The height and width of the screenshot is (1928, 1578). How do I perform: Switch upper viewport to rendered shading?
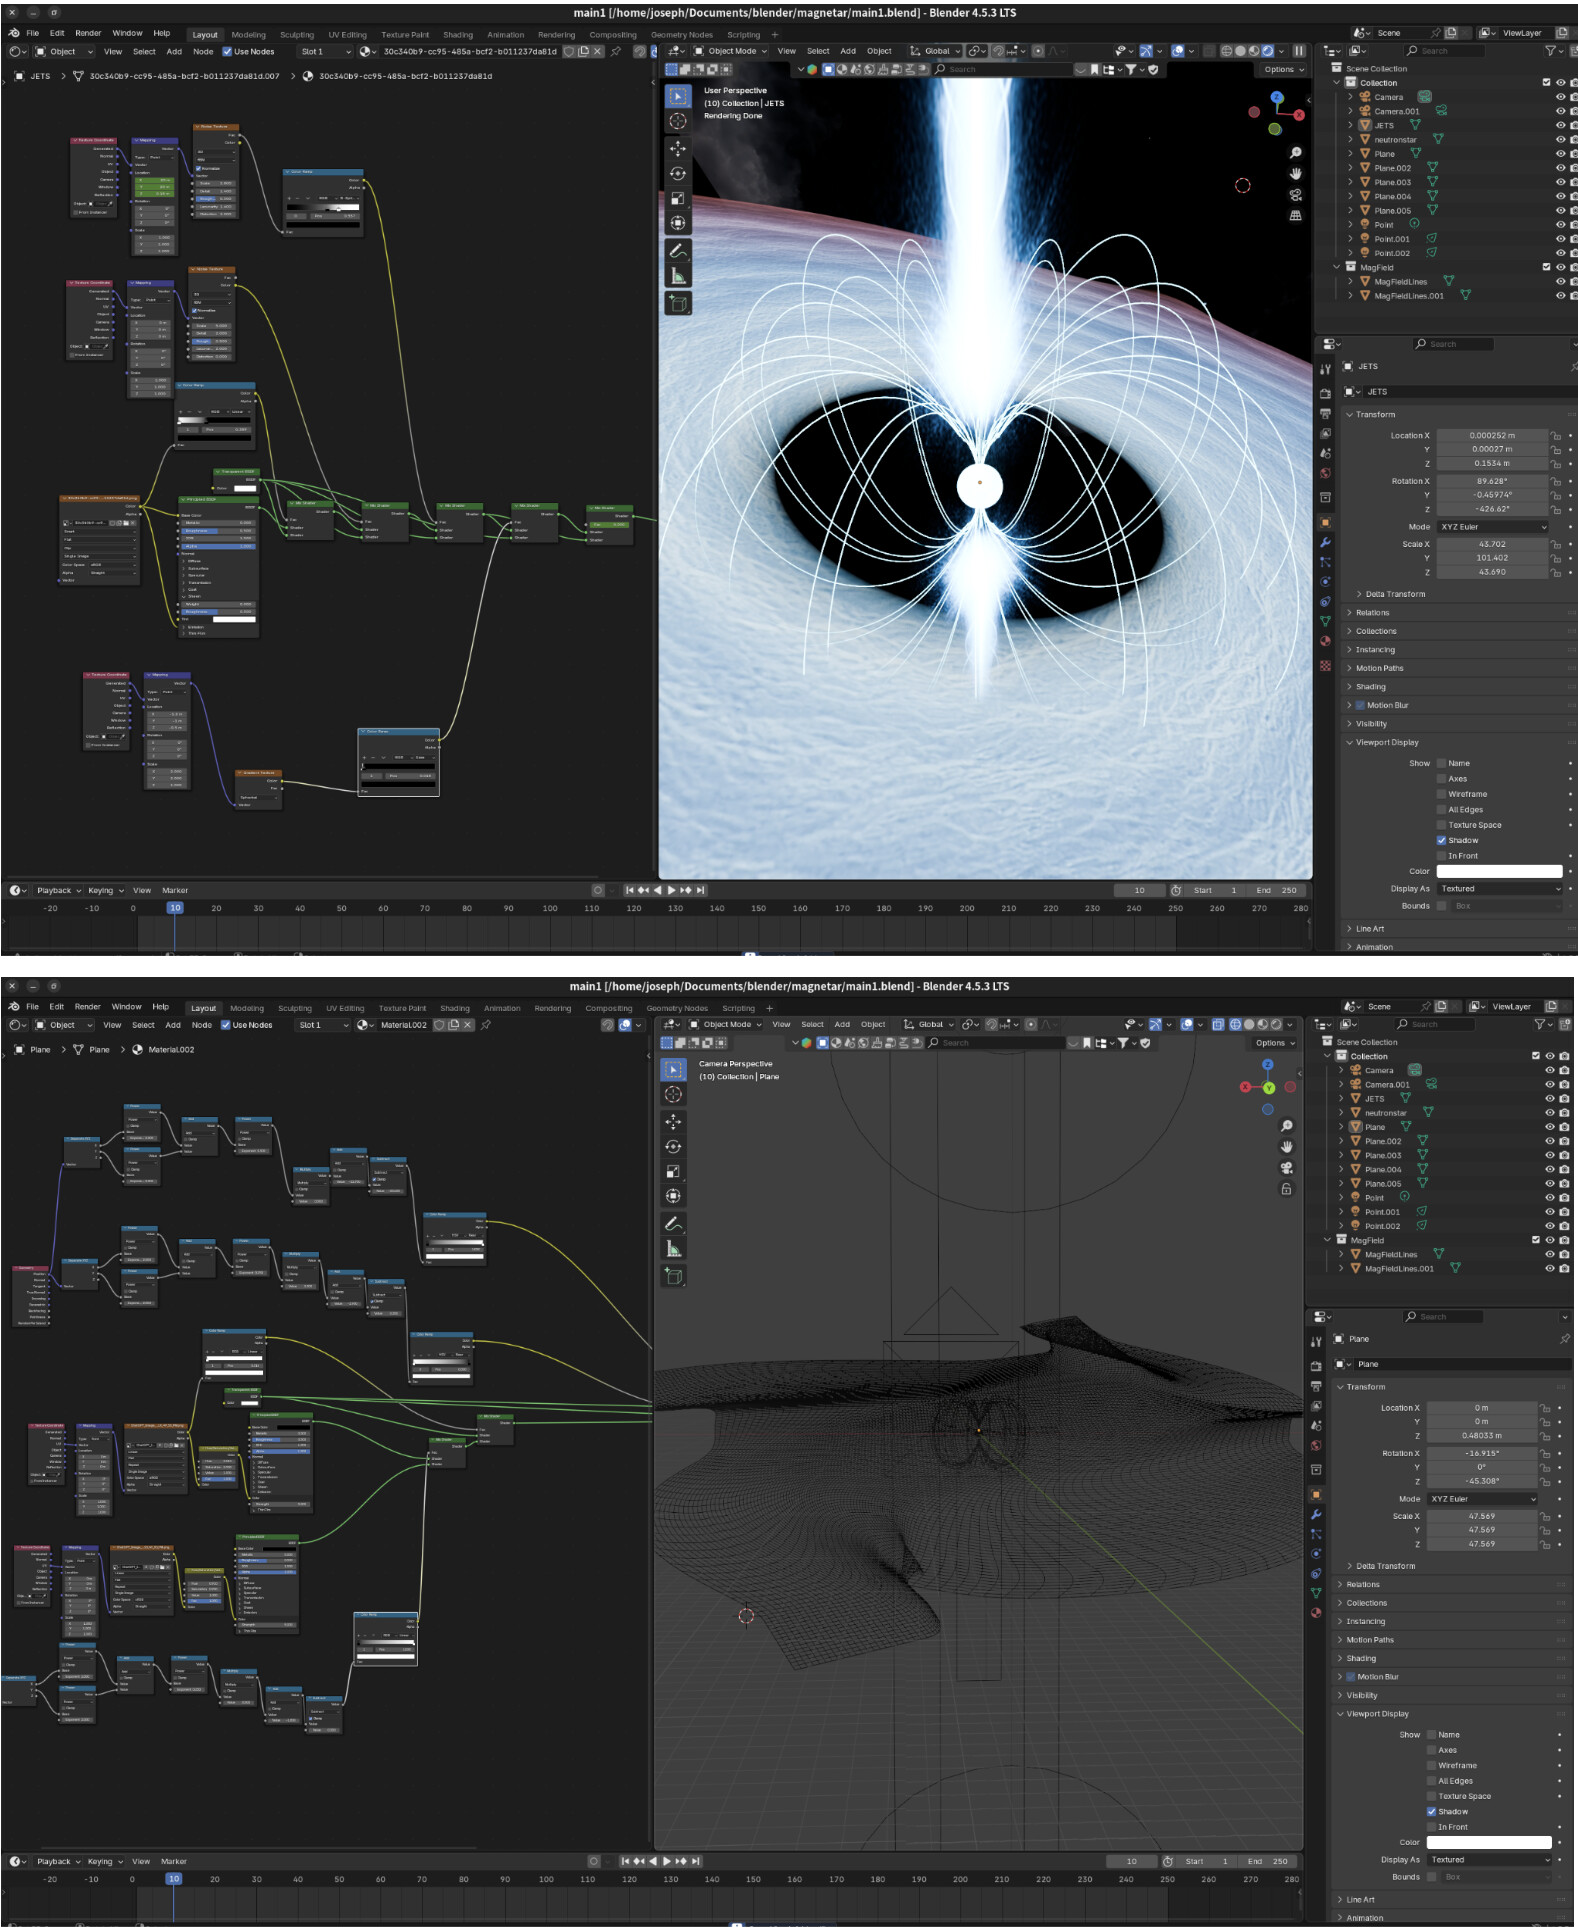(x=1267, y=51)
